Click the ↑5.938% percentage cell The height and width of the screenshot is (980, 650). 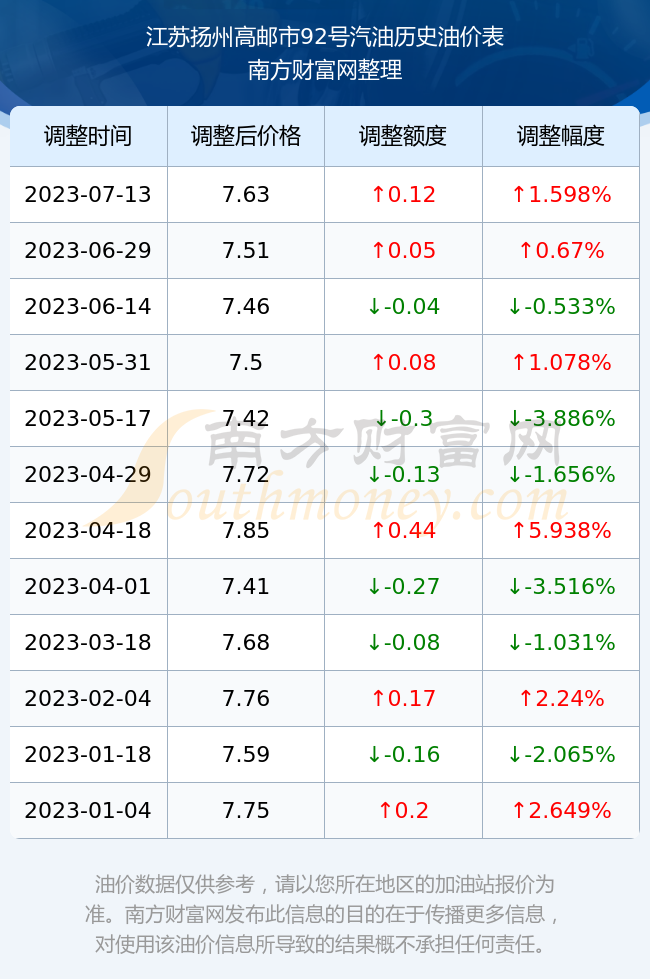coord(561,531)
